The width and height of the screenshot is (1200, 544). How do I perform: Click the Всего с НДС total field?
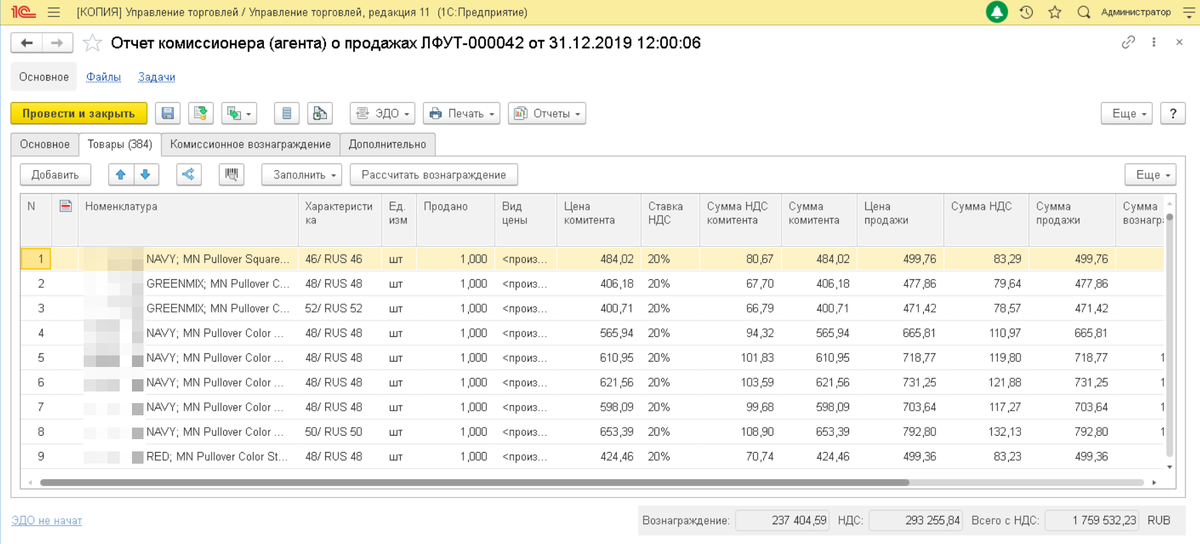click(x=1091, y=520)
